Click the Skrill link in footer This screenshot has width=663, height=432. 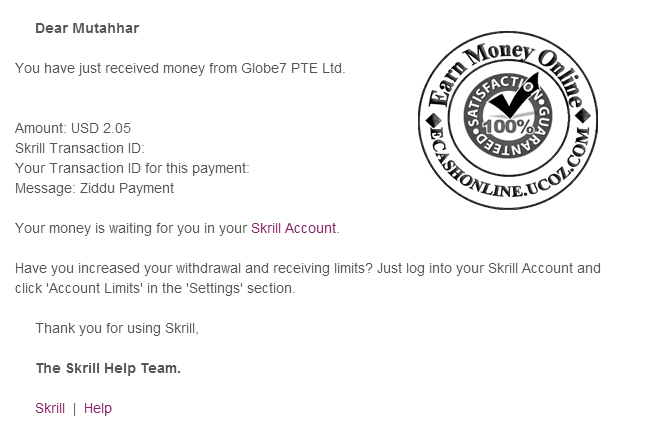[50, 408]
